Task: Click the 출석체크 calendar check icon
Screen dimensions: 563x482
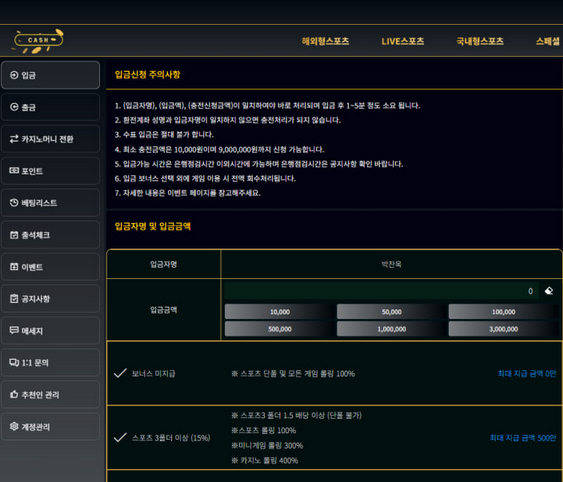Action: point(14,235)
